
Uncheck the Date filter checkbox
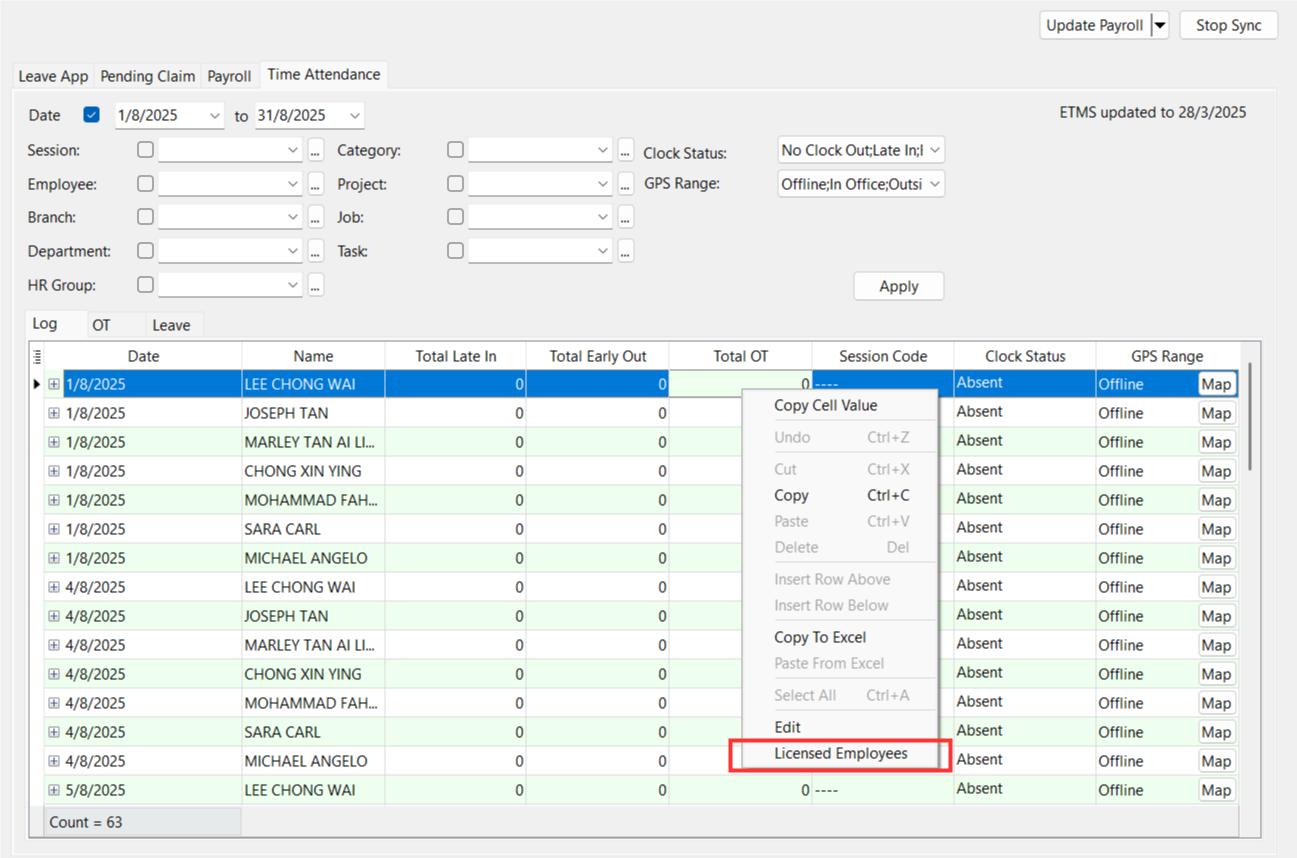(x=92, y=115)
